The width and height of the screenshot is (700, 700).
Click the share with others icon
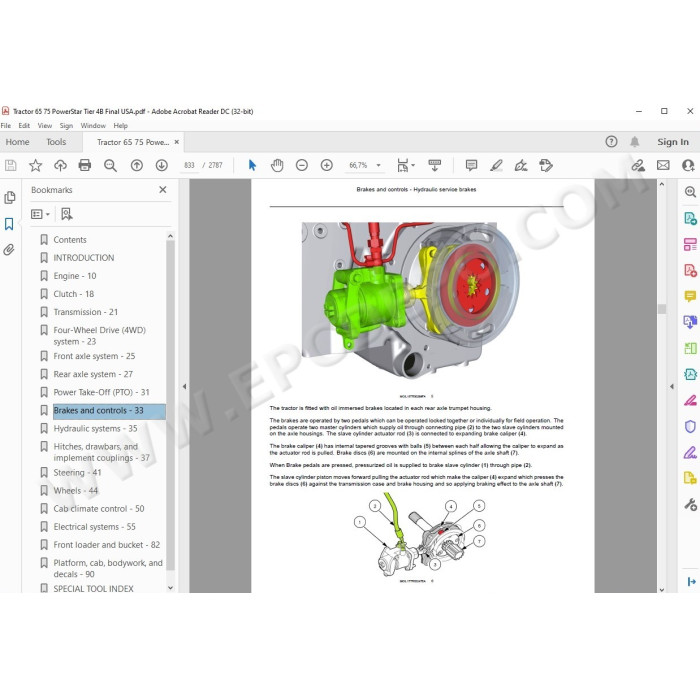click(x=688, y=166)
